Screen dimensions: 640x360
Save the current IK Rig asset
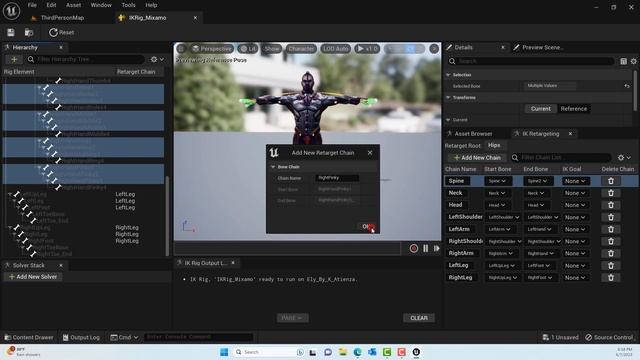click(x=11, y=32)
